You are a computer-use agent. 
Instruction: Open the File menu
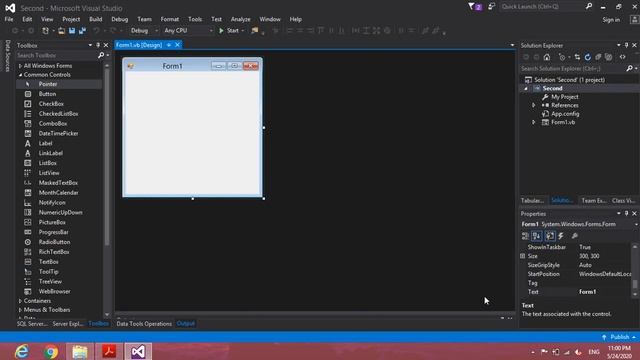tap(9, 19)
